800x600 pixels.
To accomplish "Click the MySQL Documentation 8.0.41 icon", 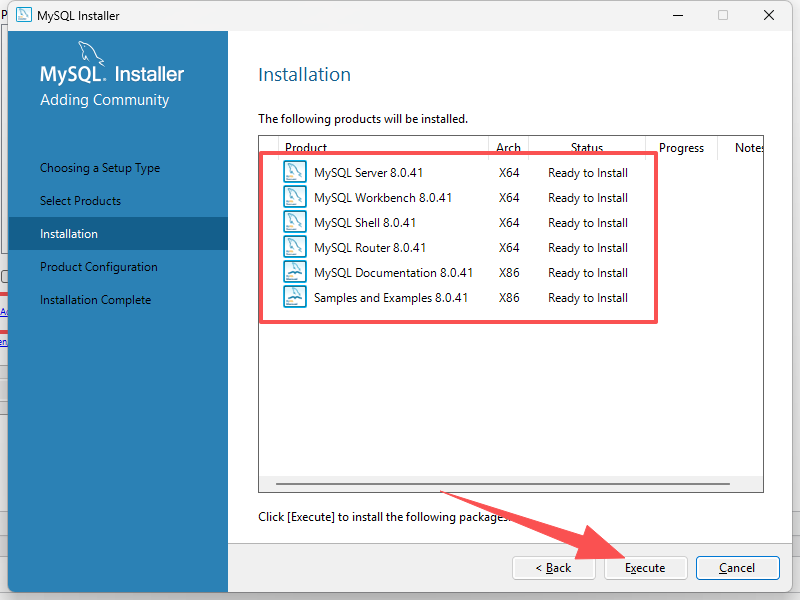I will click(x=295, y=272).
